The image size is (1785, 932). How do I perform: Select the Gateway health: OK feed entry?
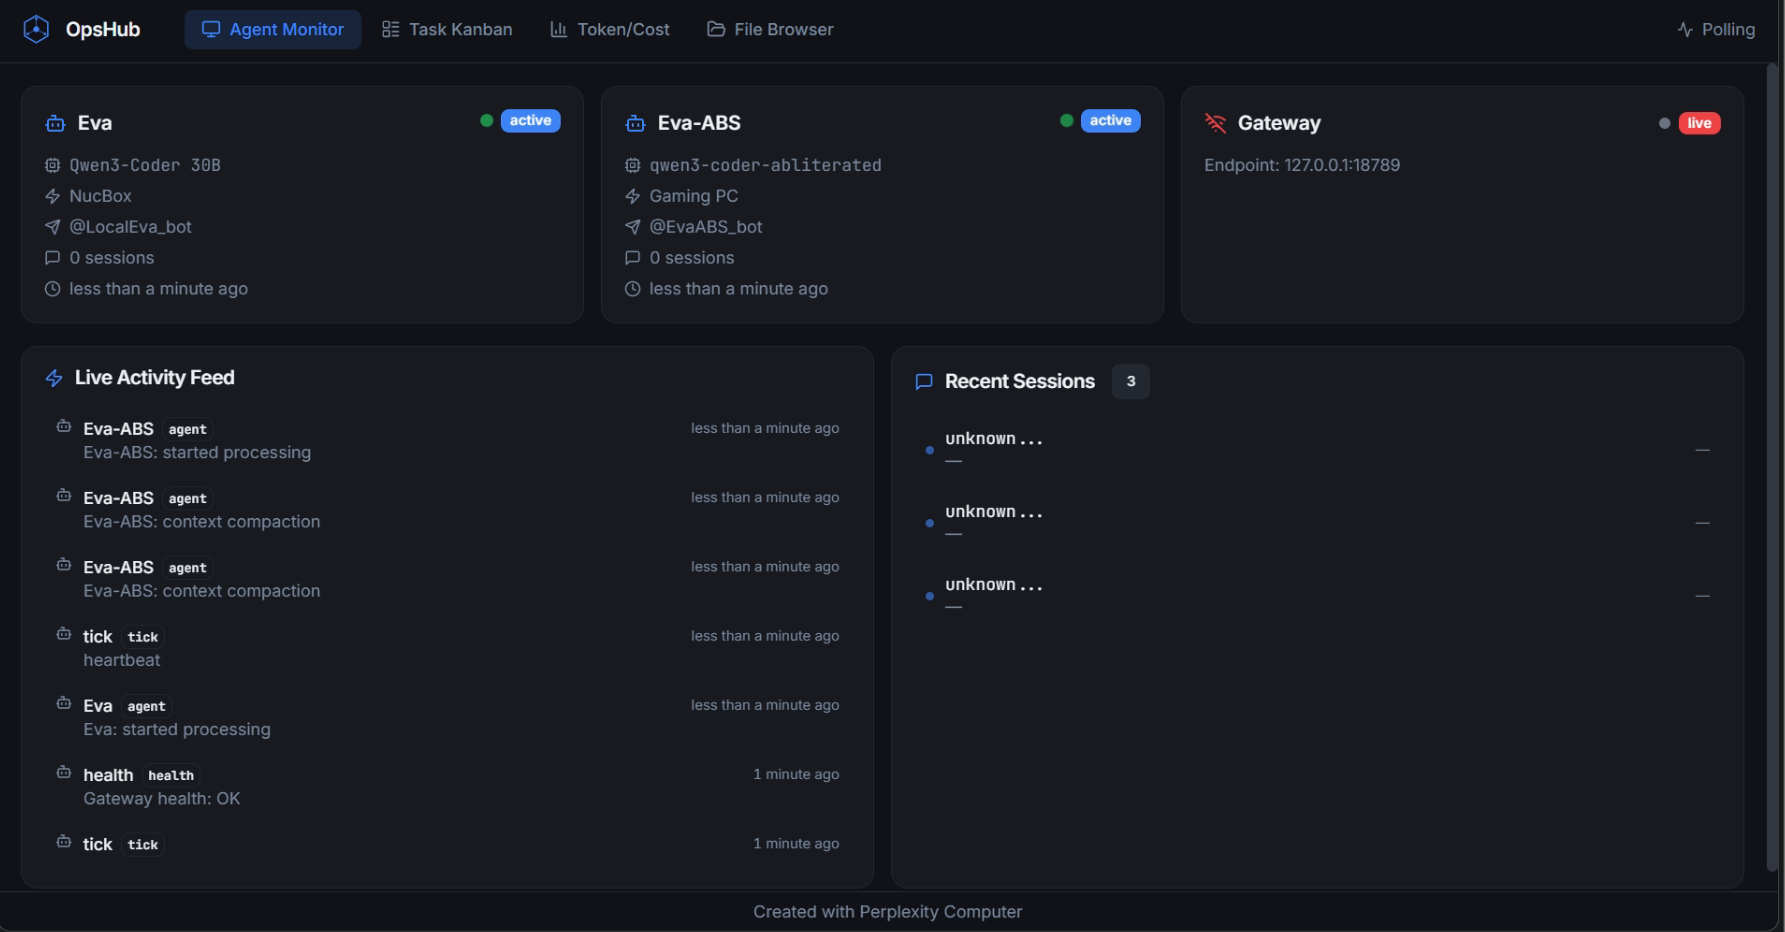point(162,799)
